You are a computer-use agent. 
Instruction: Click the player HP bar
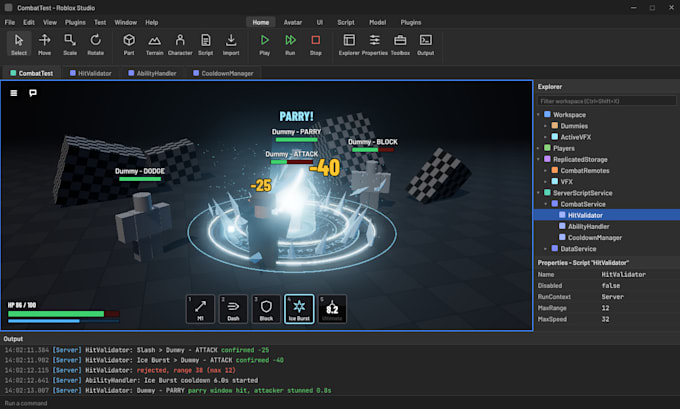pyautogui.click(x=63, y=314)
